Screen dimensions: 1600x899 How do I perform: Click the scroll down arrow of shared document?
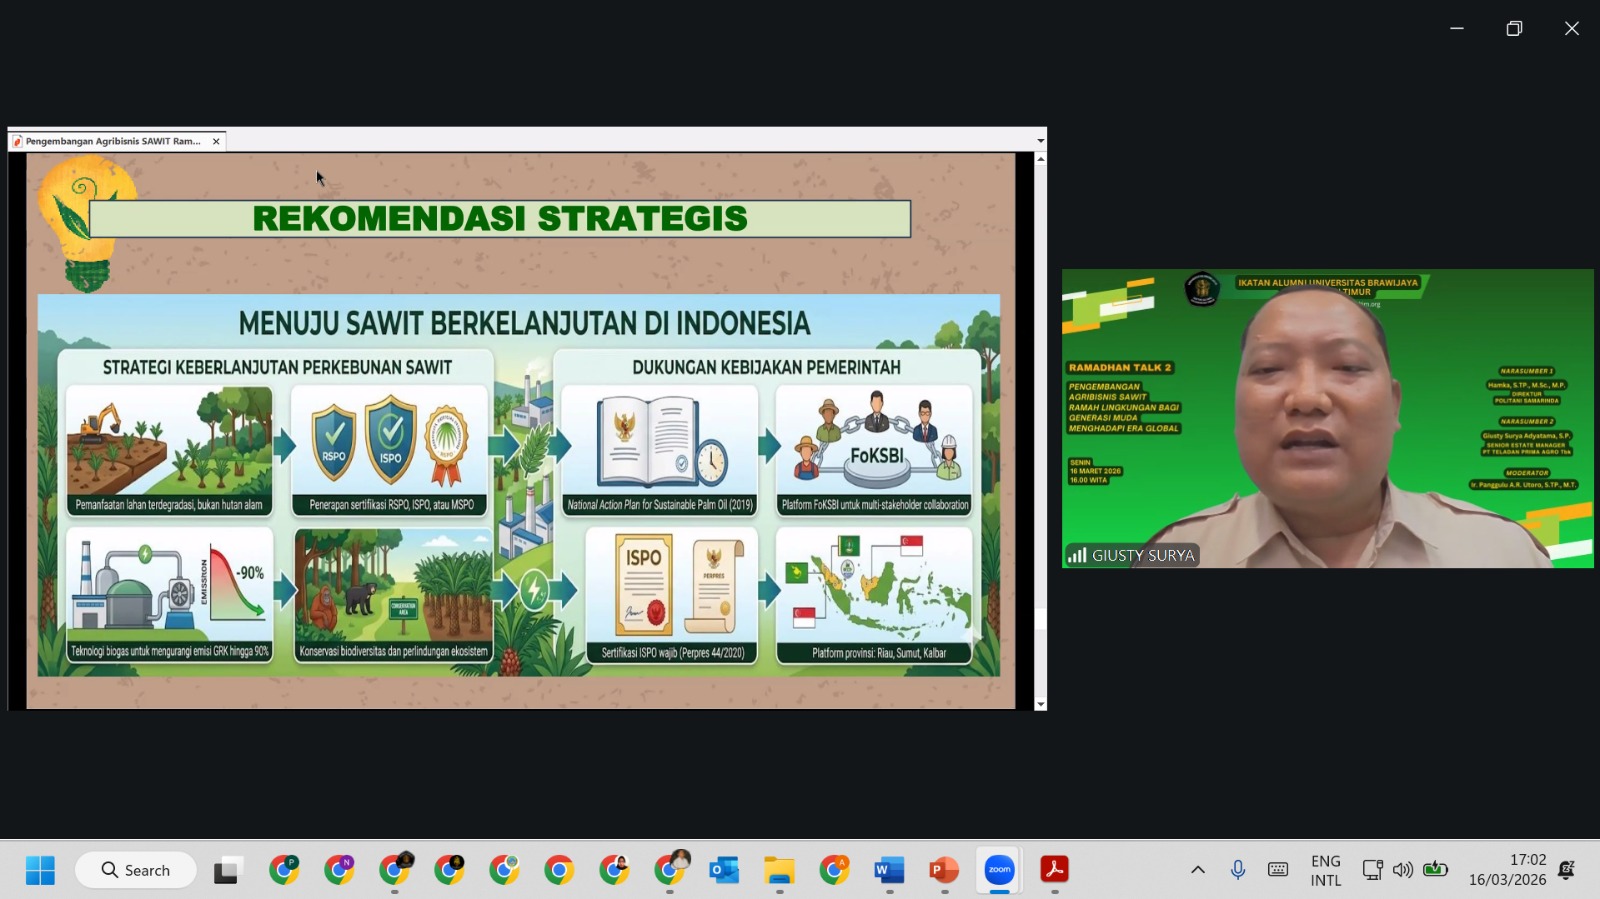click(x=1040, y=704)
